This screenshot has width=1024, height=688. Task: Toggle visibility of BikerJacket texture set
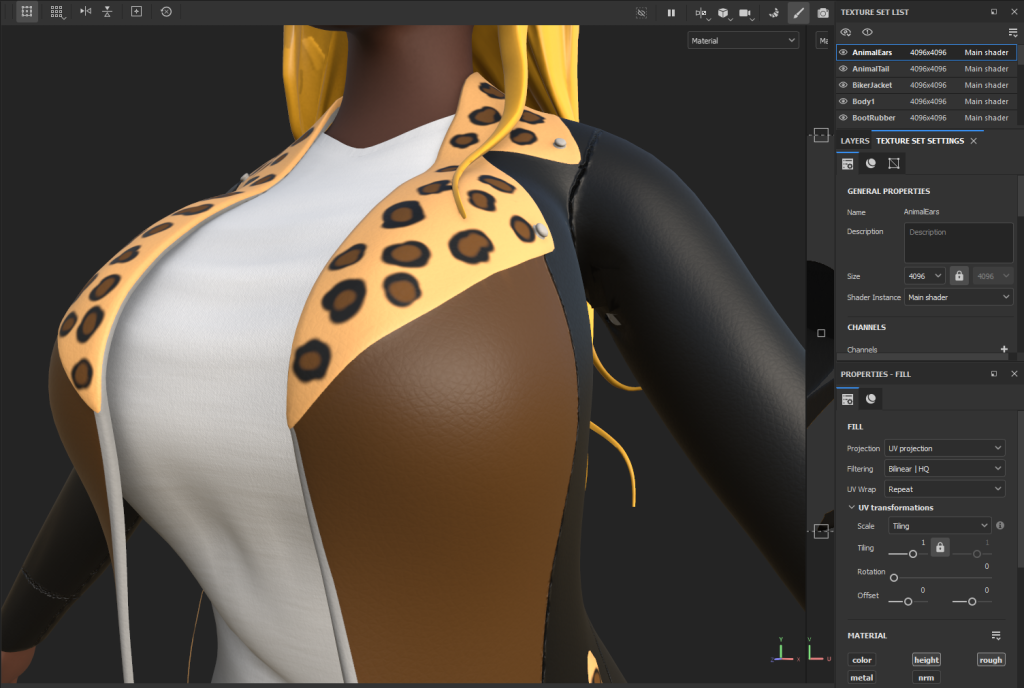pyautogui.click(x=843, y=85)
